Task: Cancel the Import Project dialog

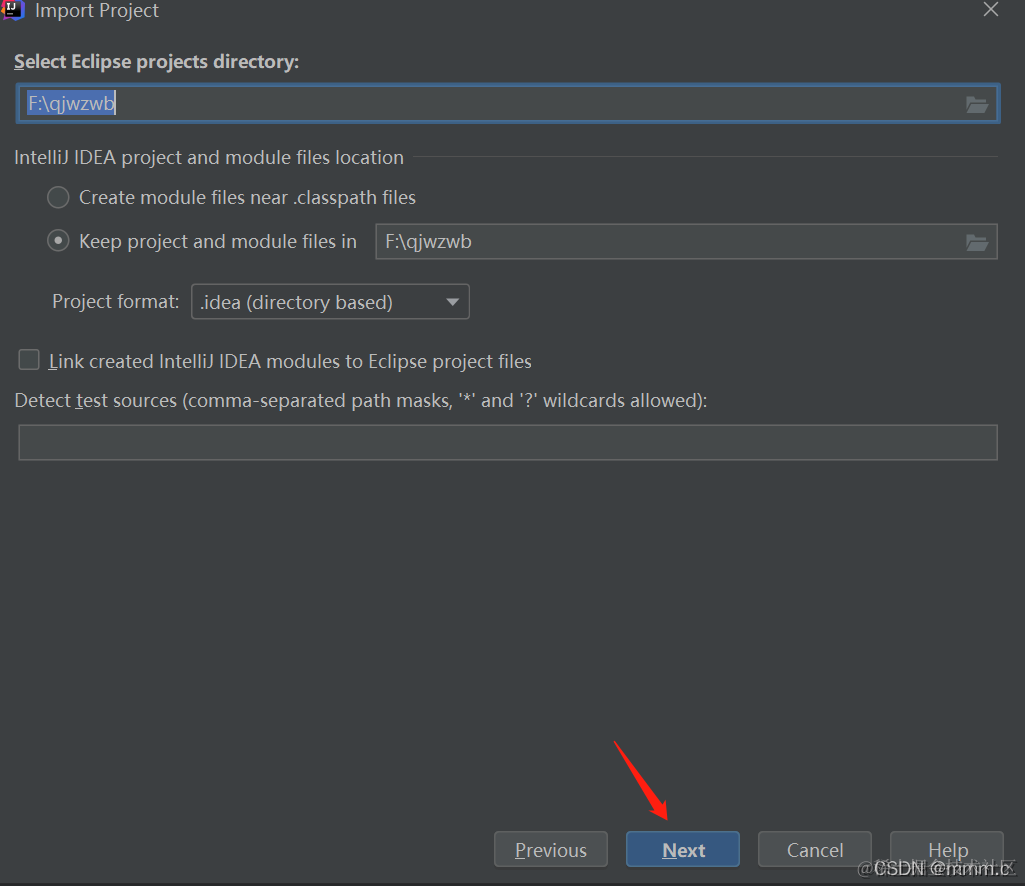Action: (815, 849)
